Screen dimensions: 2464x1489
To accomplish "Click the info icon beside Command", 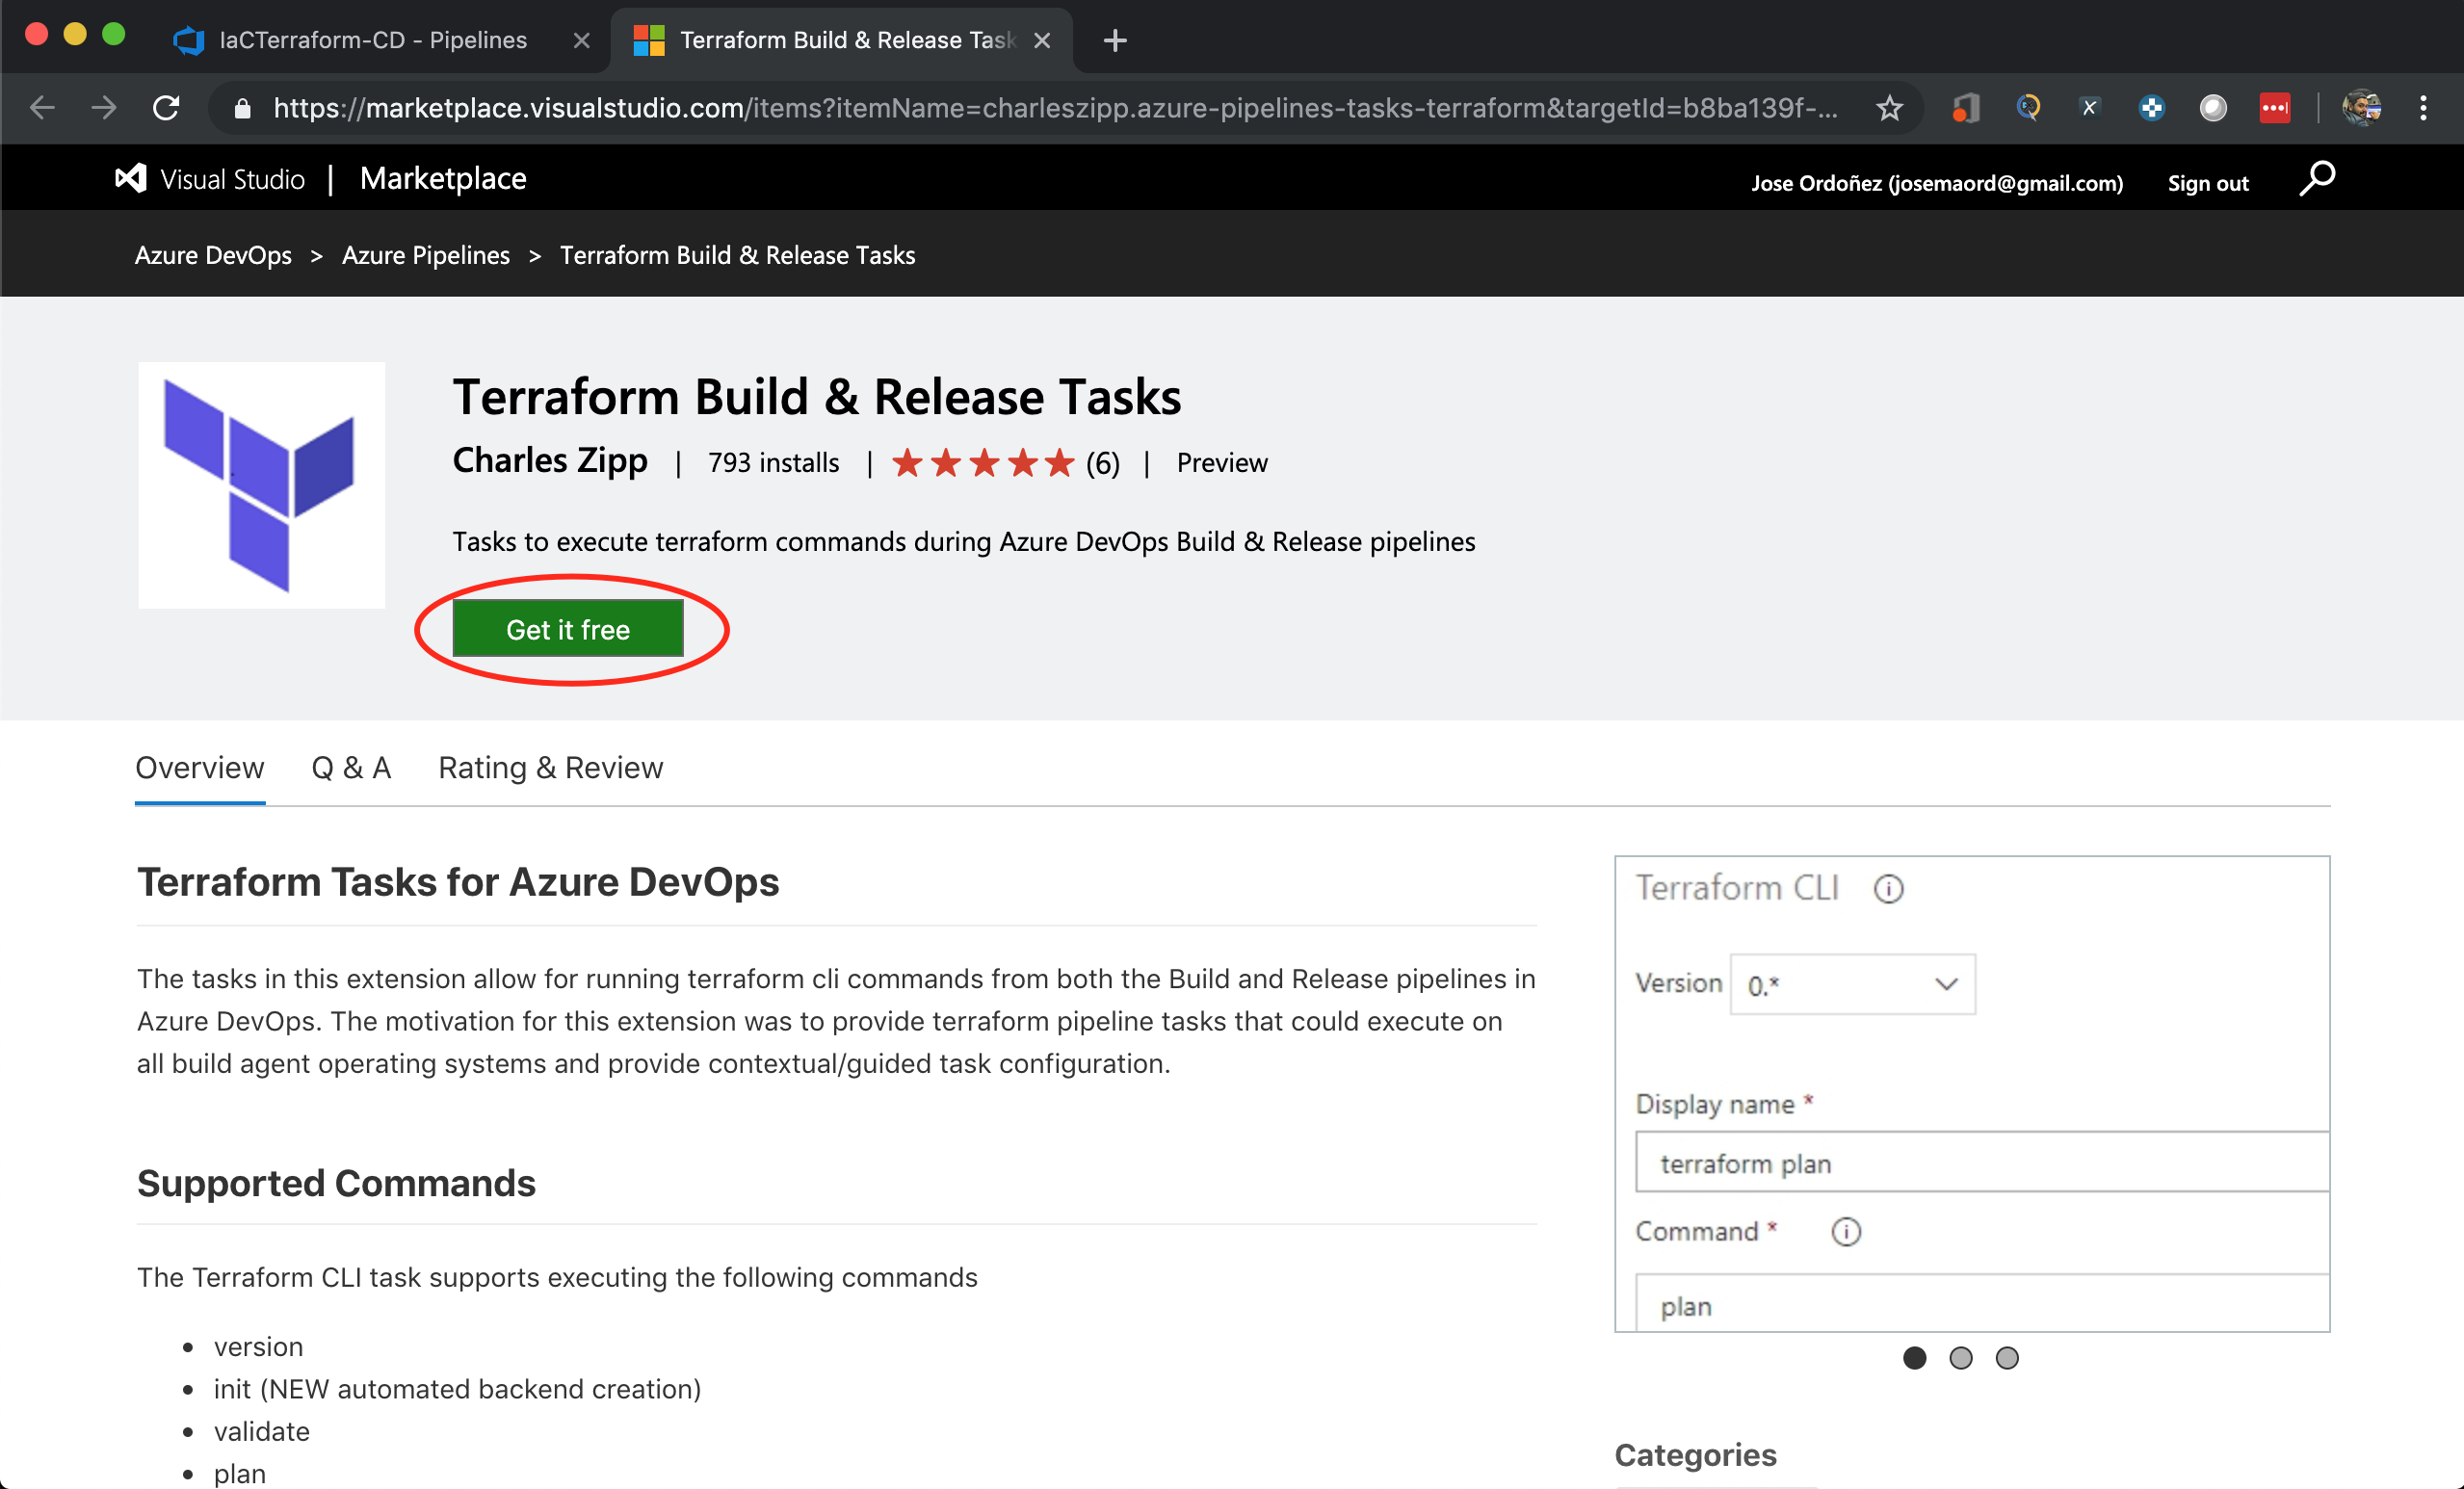I will pos(1845,1231).
